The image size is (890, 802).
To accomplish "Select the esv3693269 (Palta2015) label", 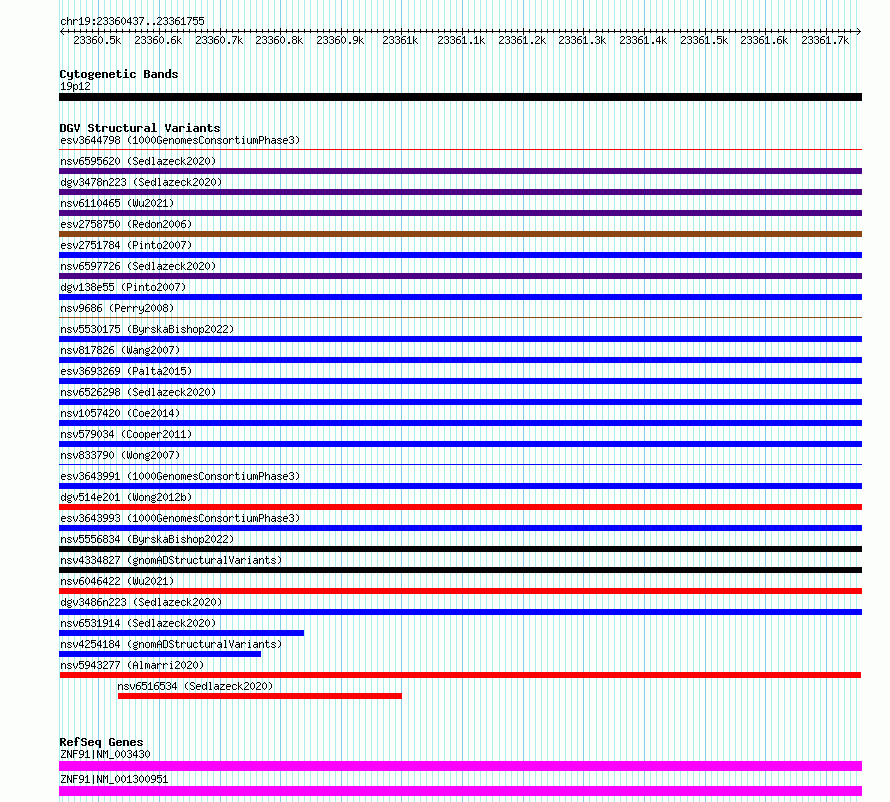I will click(x=126, y=371).
